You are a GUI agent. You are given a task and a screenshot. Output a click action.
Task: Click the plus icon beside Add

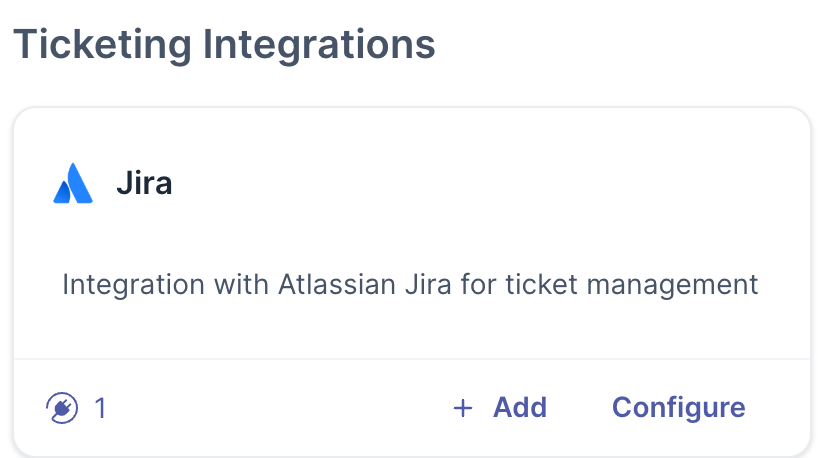[x=462, y=408]
